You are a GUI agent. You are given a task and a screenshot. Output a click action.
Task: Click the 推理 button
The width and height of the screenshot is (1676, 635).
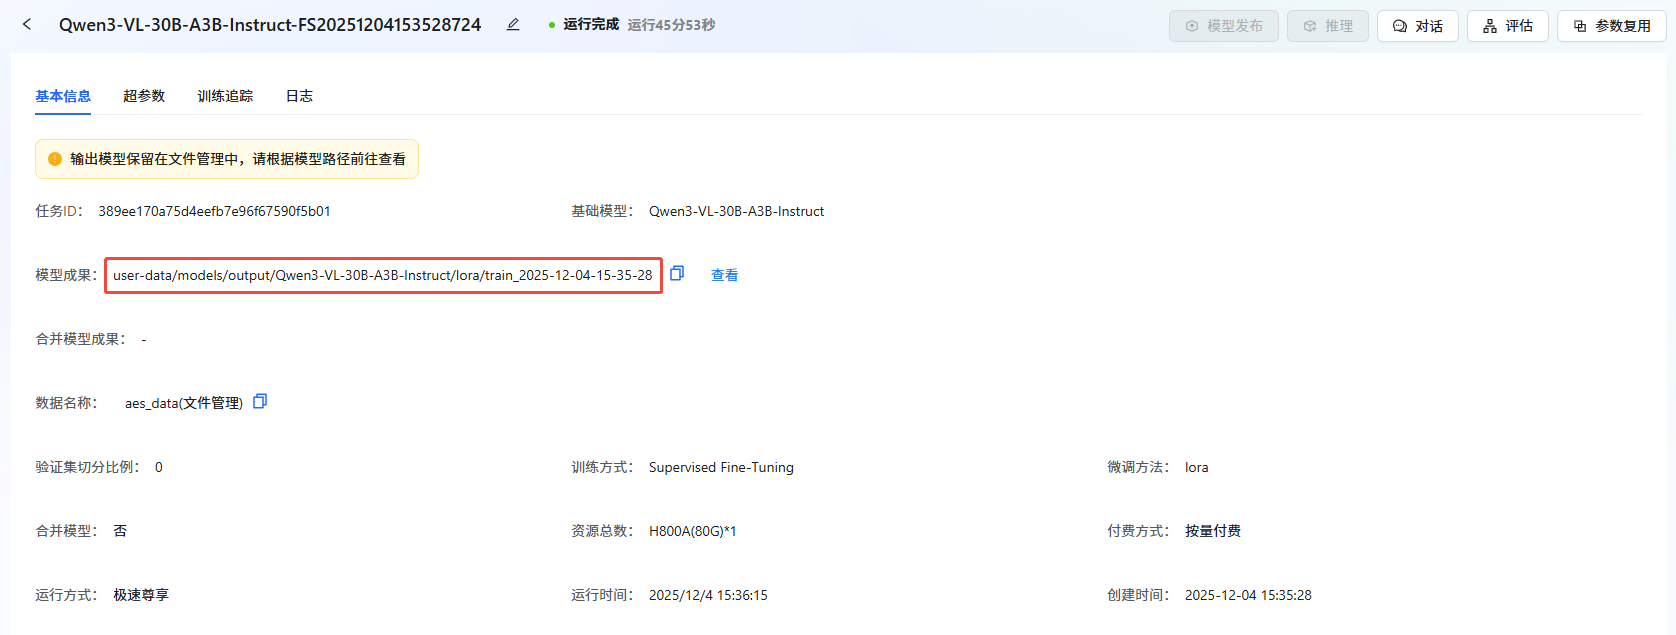coord(1327,26)
